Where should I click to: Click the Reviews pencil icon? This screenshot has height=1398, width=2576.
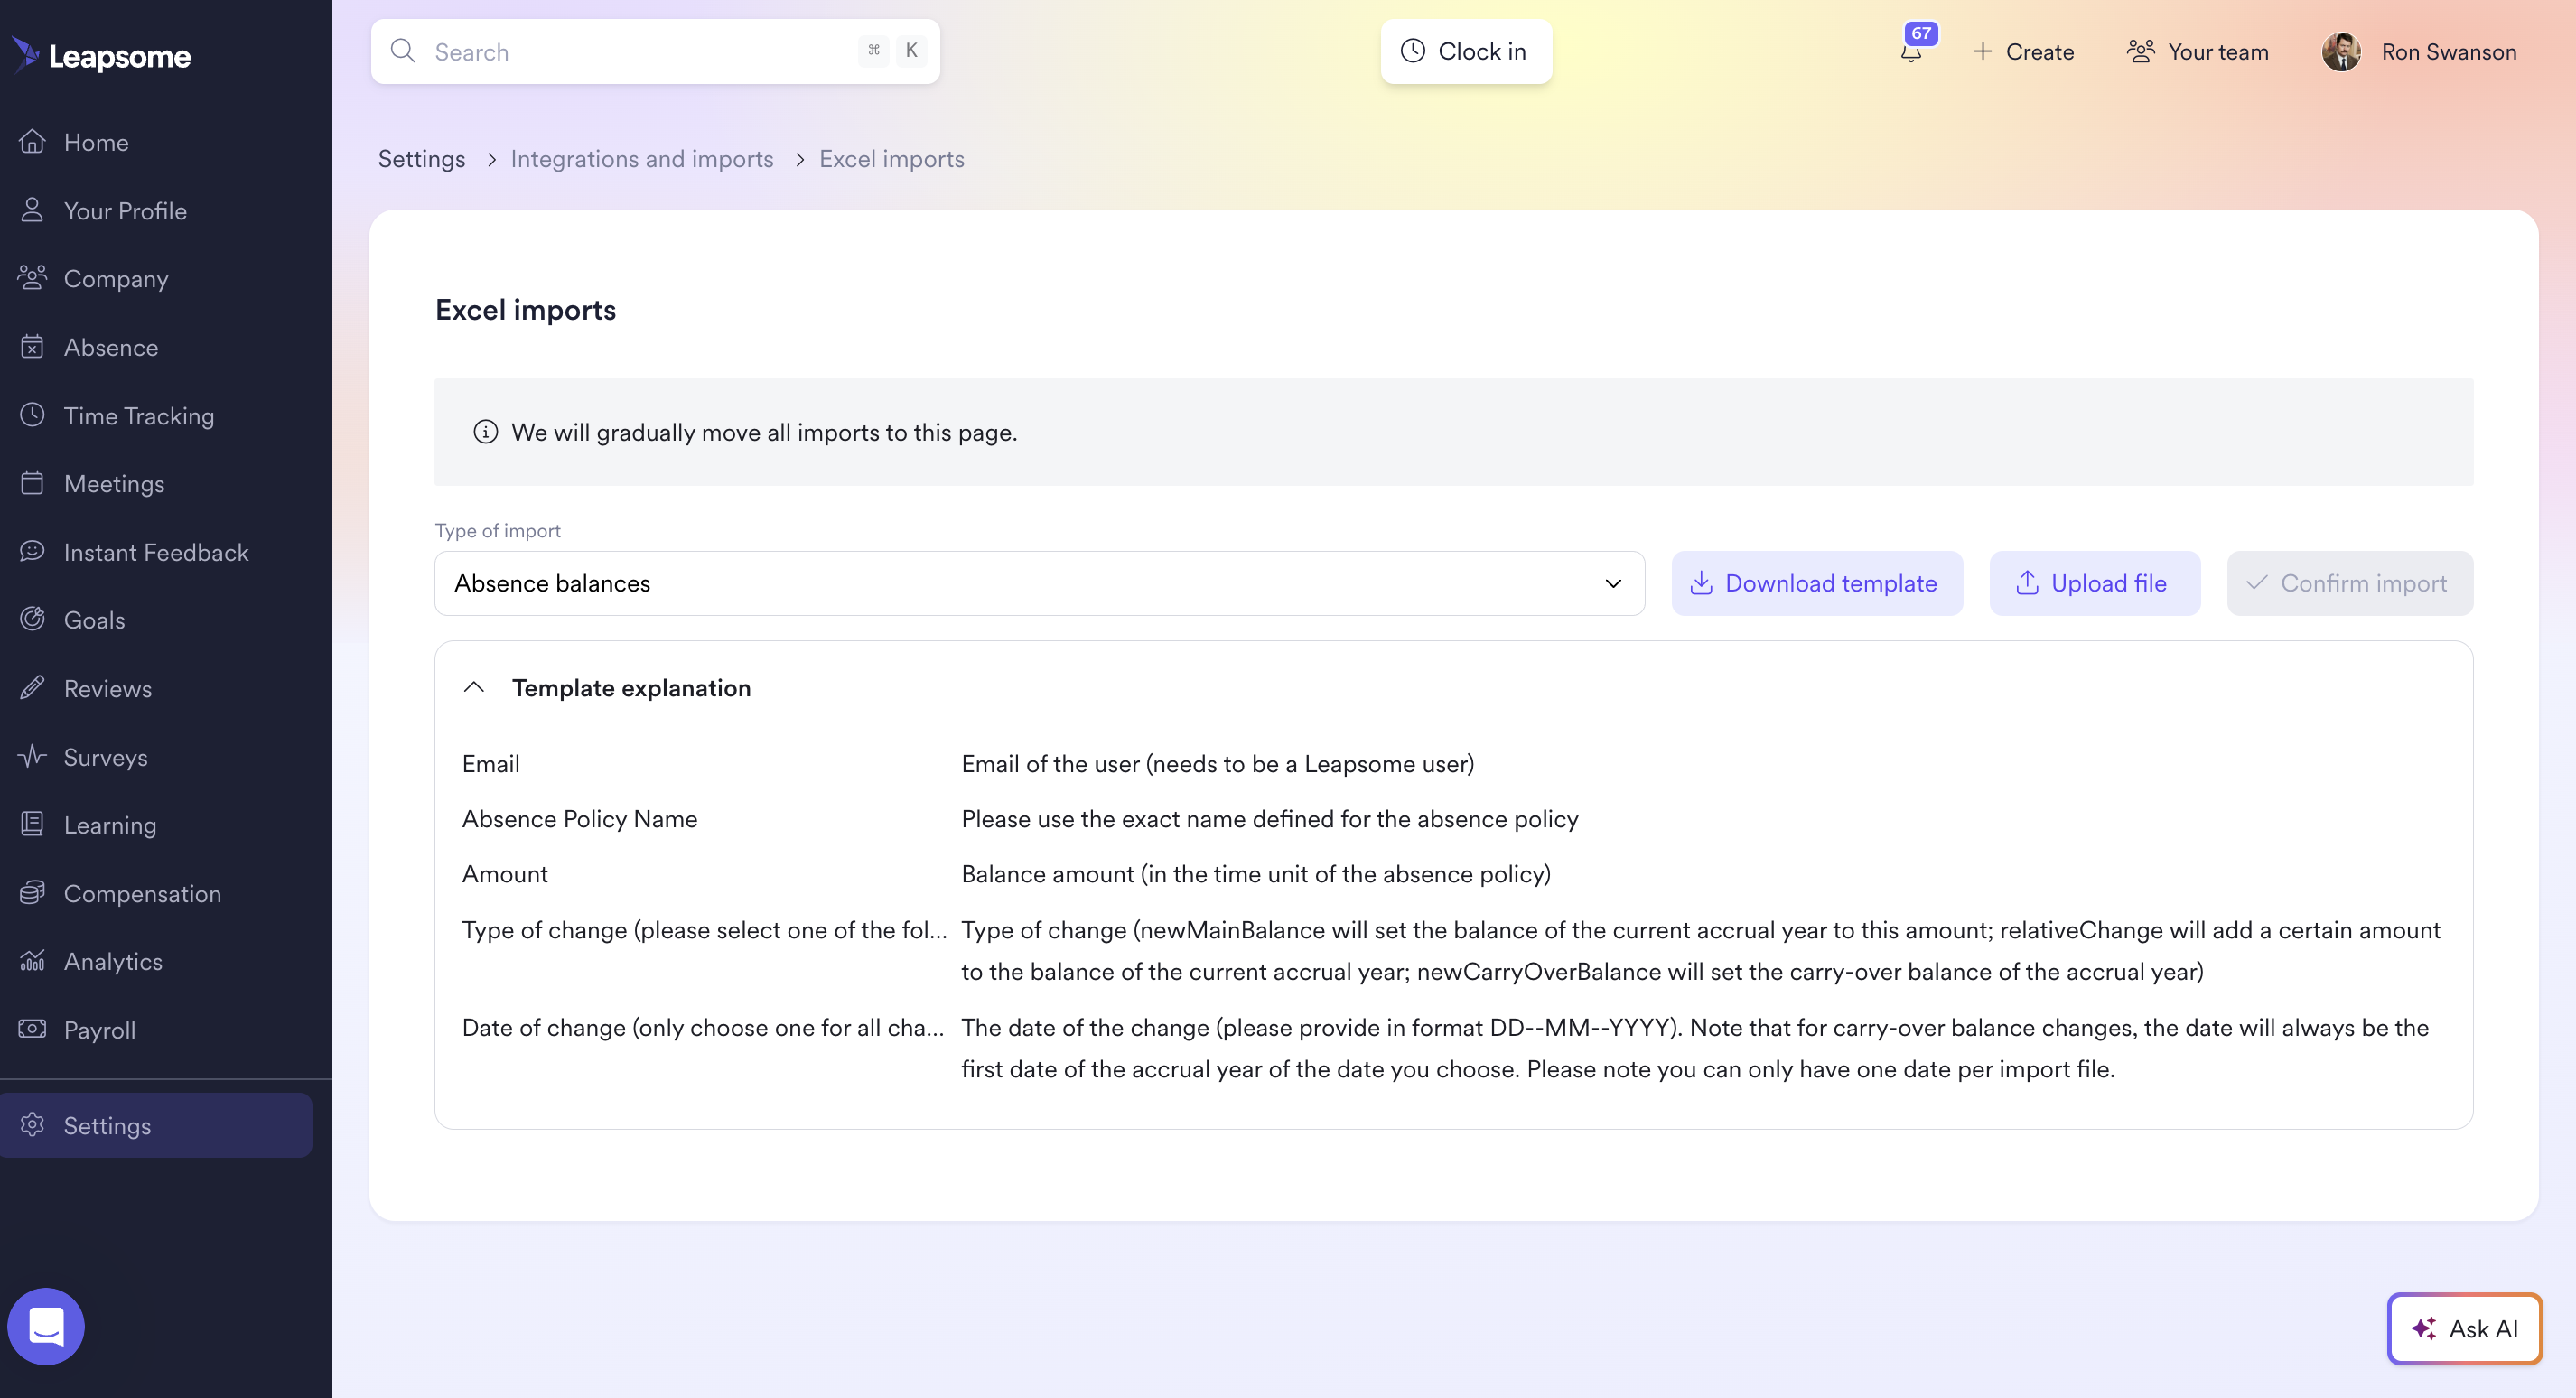coord(32,688)
